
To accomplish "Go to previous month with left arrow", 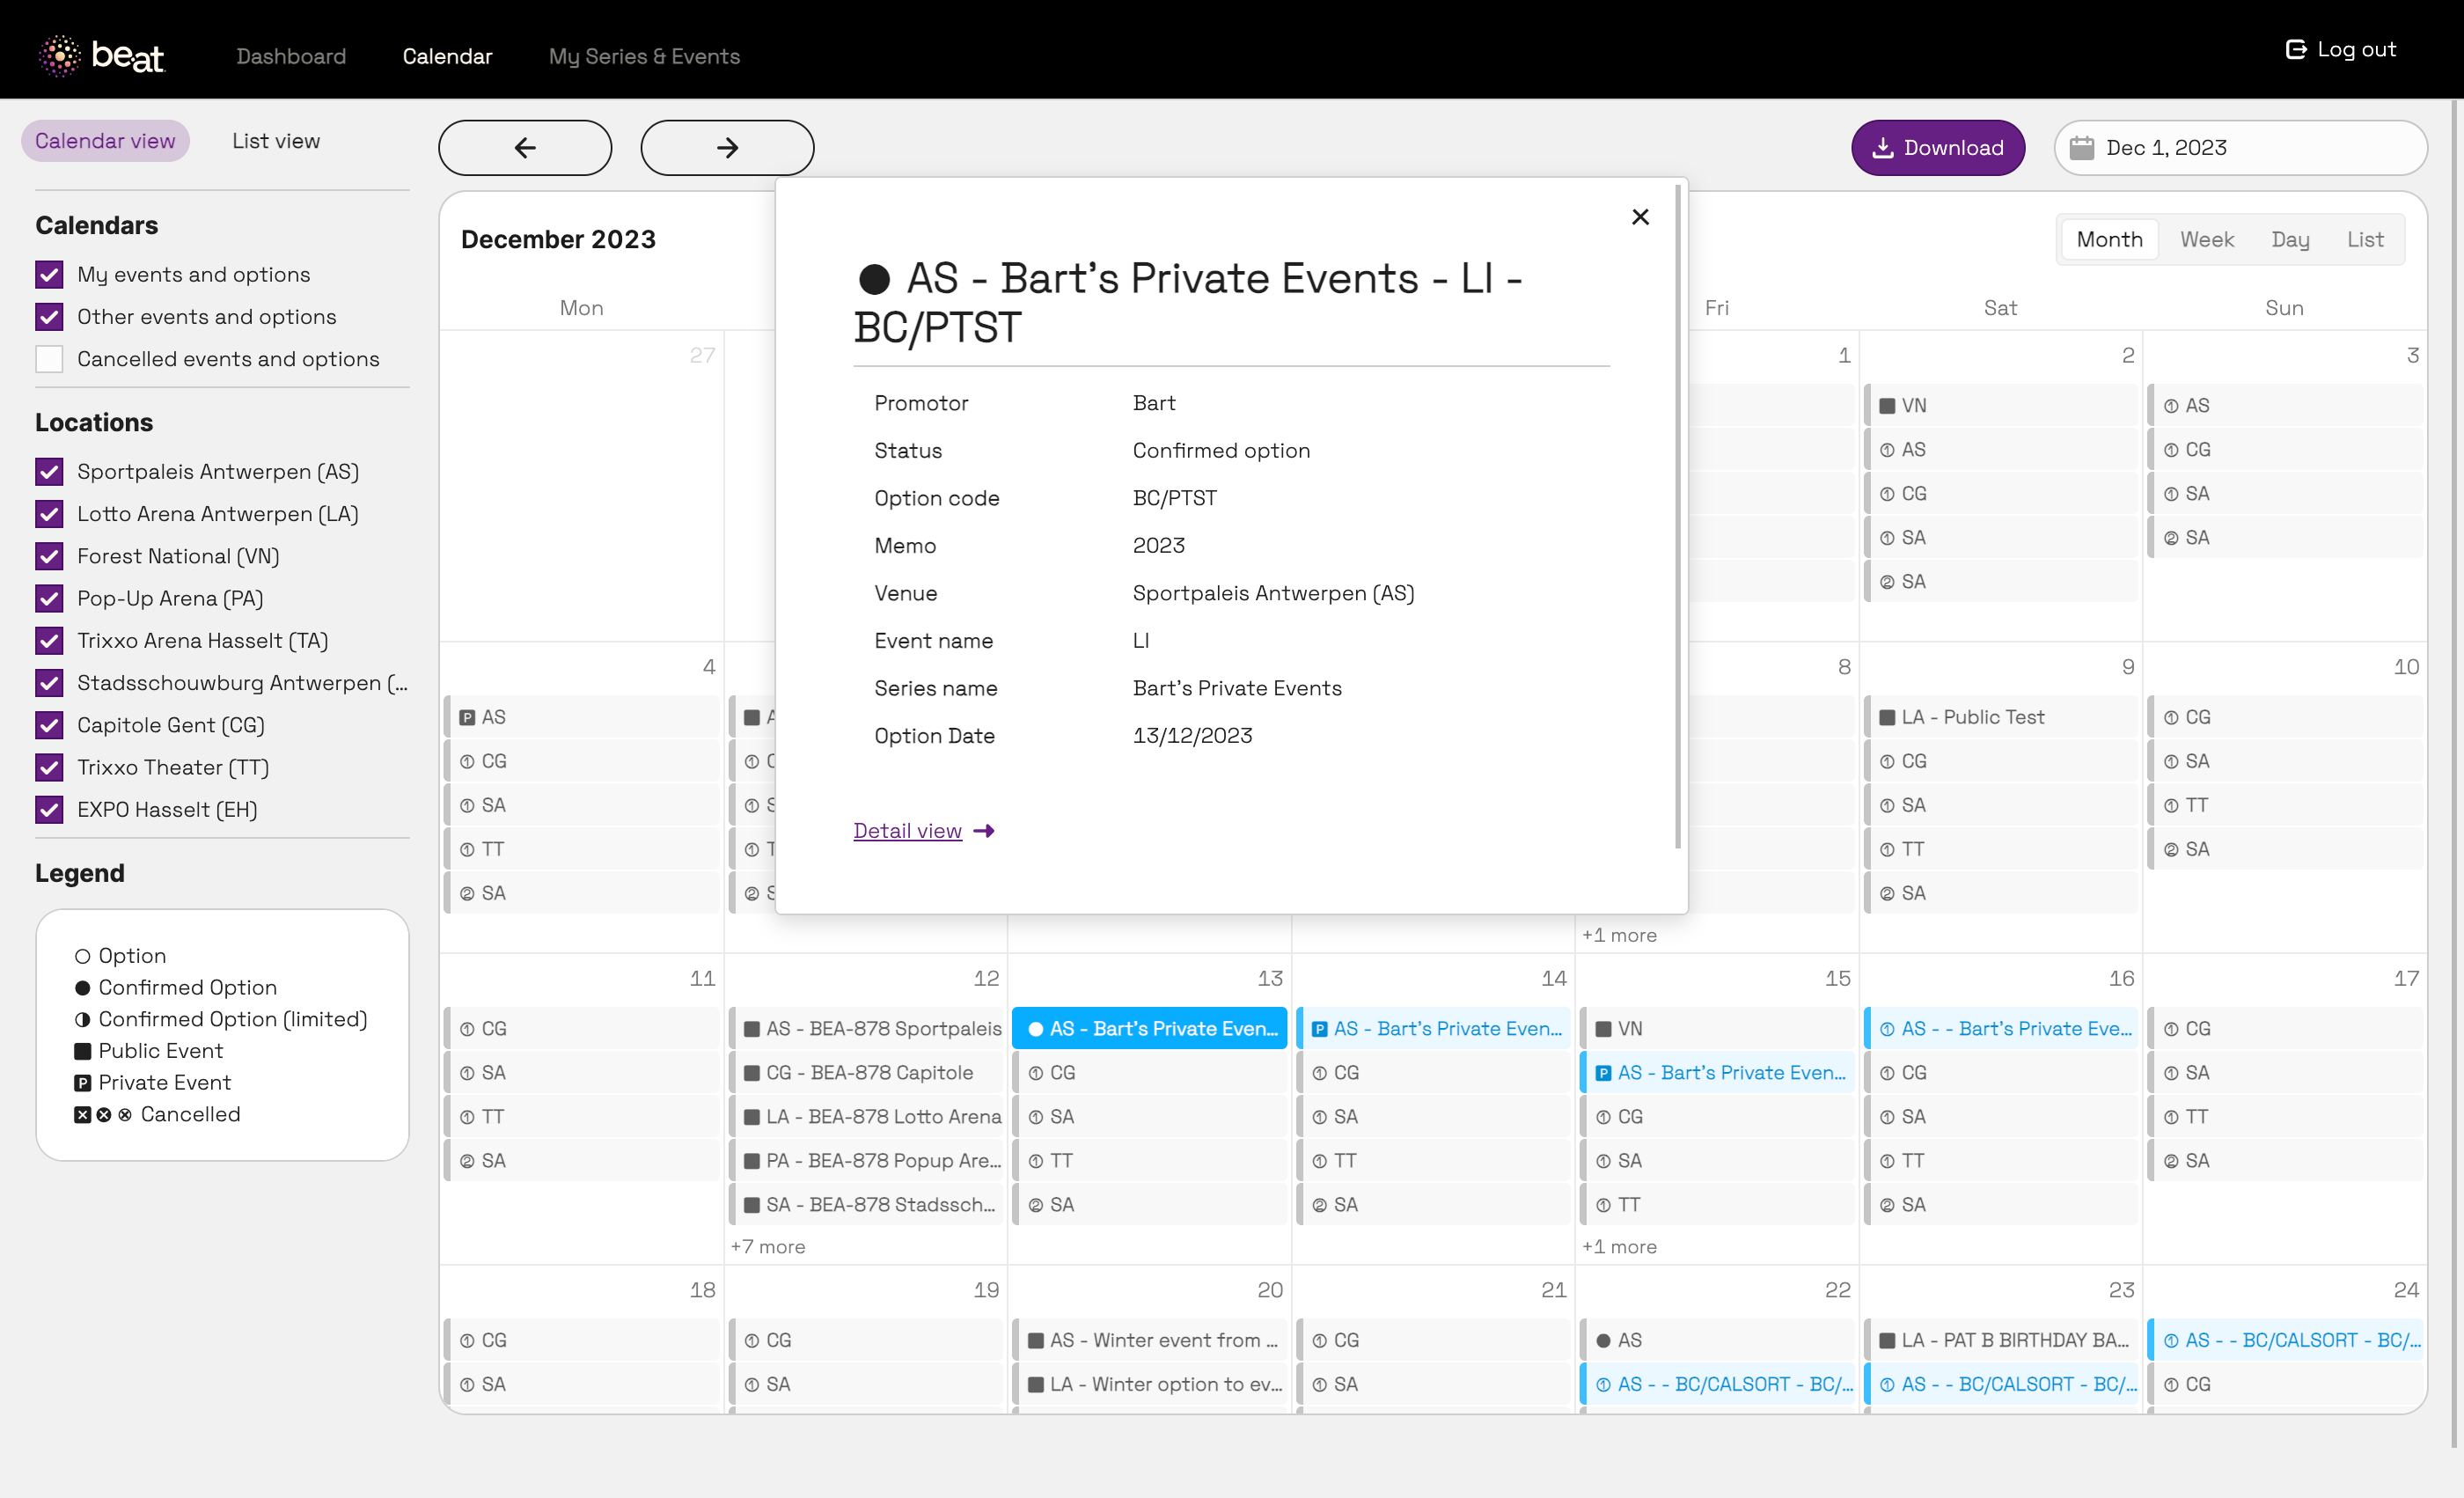I will [525, 148].
